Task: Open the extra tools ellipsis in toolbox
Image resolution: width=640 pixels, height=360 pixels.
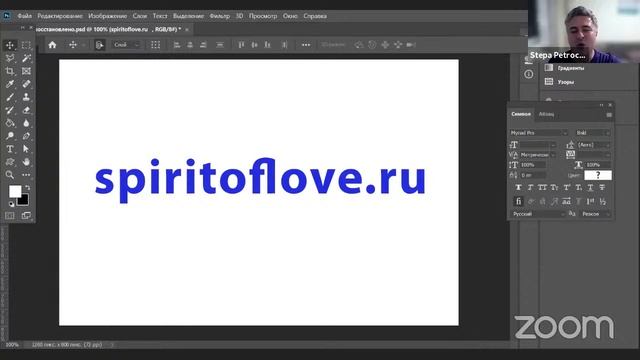Action: click(26, 175)
